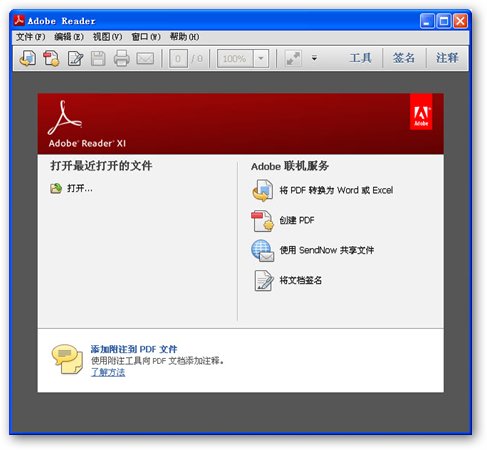The width and height of the screenshot is (487, 450).
Task: Click 使用 SendNow 共享文件 link
Action: coord(326,250)
